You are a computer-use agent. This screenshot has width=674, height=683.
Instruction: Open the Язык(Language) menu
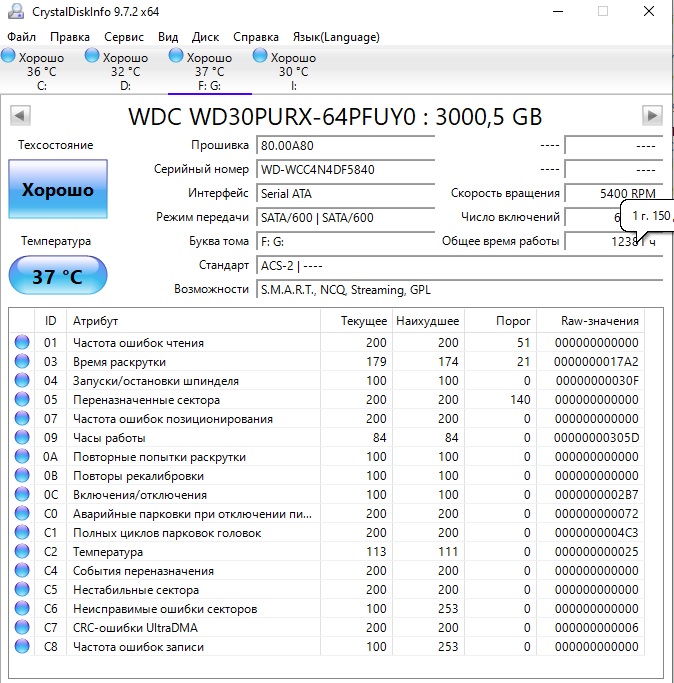tap(336, 37)
